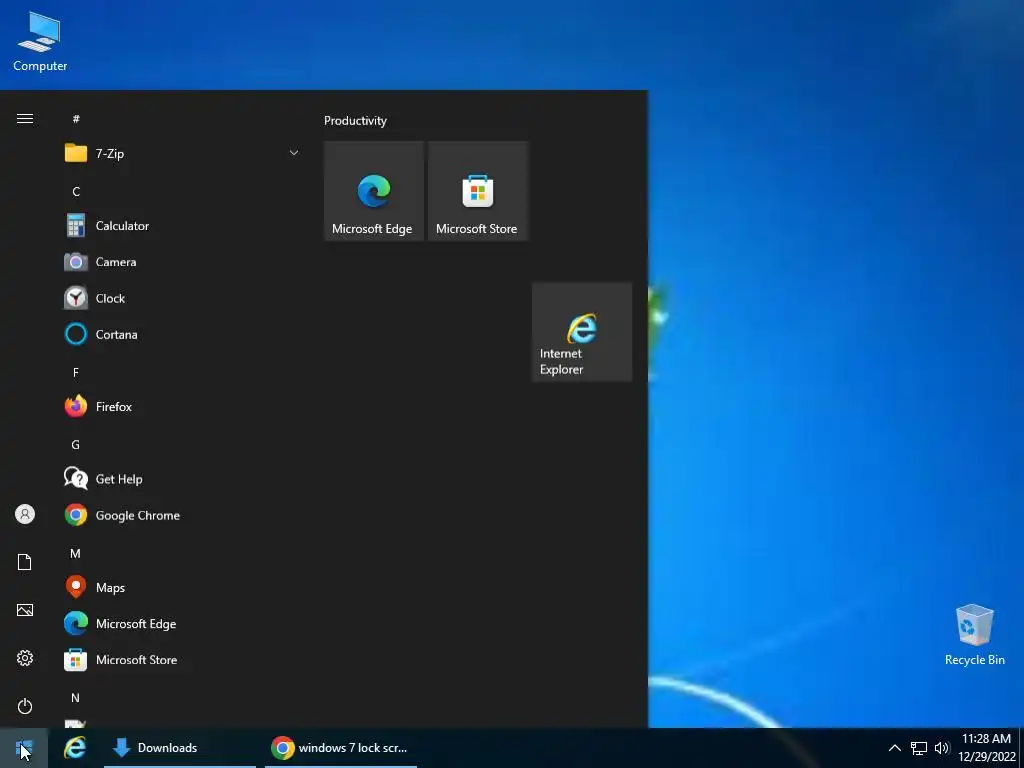Viewport: 1024px width, 768px height.
Task: Open the clock and date flyout
Action: pyautogui.click(x=986, y=748)
